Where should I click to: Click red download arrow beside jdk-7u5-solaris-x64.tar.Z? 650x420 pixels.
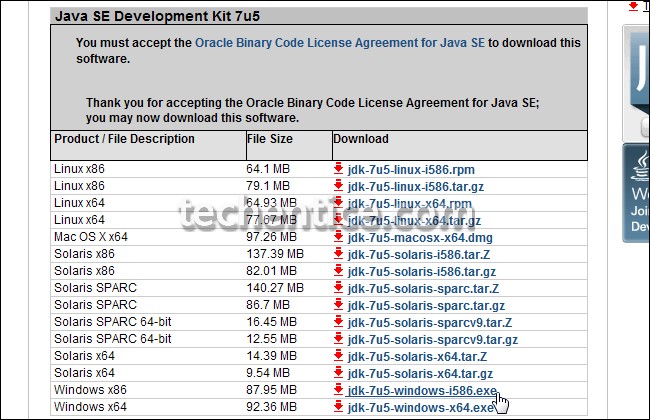tap(338, 355)
